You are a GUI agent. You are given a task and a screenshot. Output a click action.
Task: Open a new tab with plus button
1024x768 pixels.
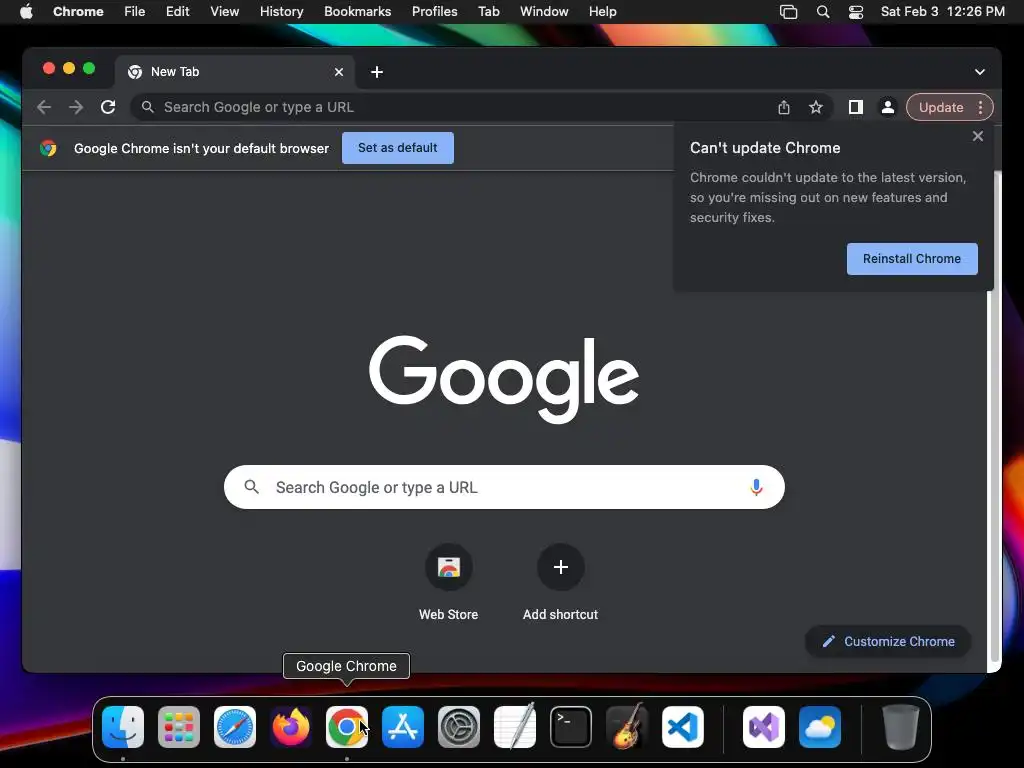point(377,72)
